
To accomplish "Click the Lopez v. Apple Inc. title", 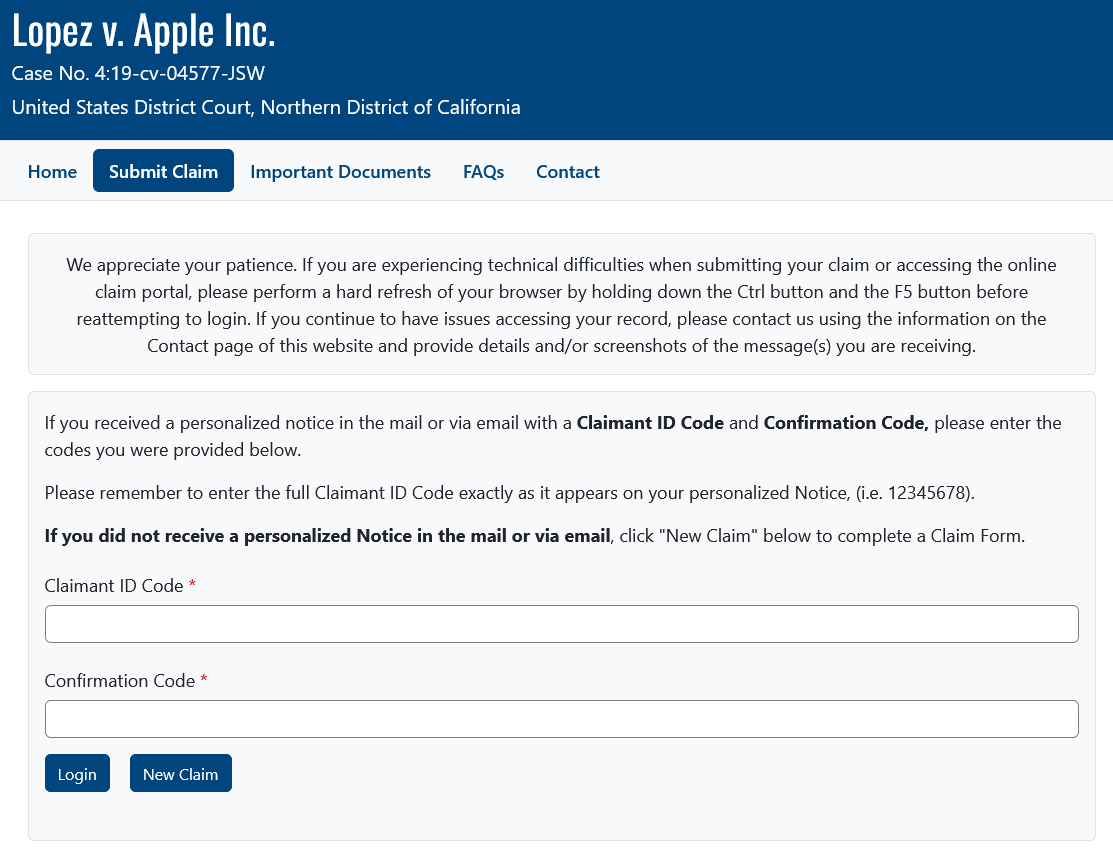I will tap(143, 32).
